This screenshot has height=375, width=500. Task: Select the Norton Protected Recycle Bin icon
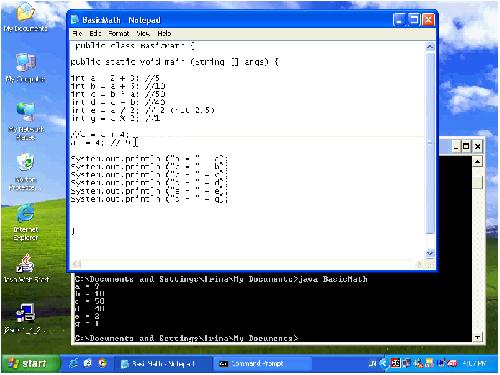click(25, 172)
